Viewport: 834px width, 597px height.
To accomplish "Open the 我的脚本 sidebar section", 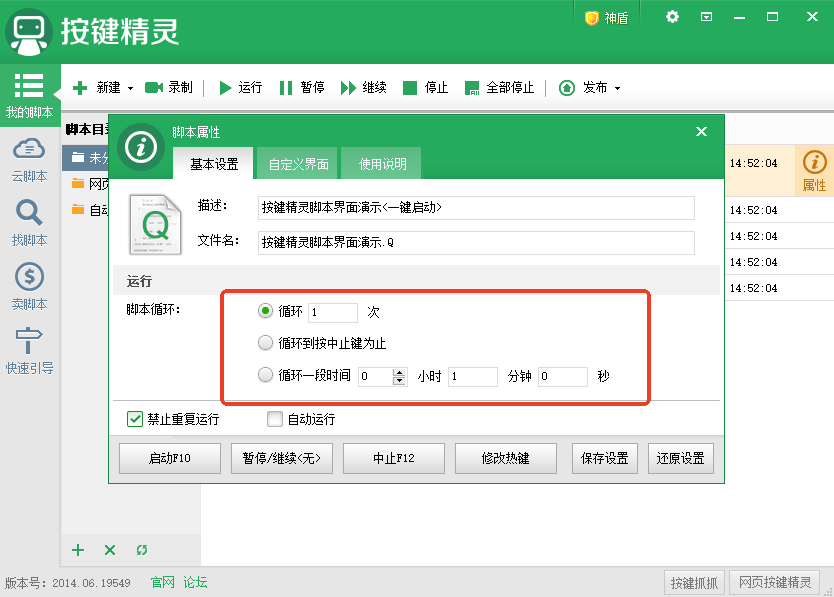I will click(29, 96).
